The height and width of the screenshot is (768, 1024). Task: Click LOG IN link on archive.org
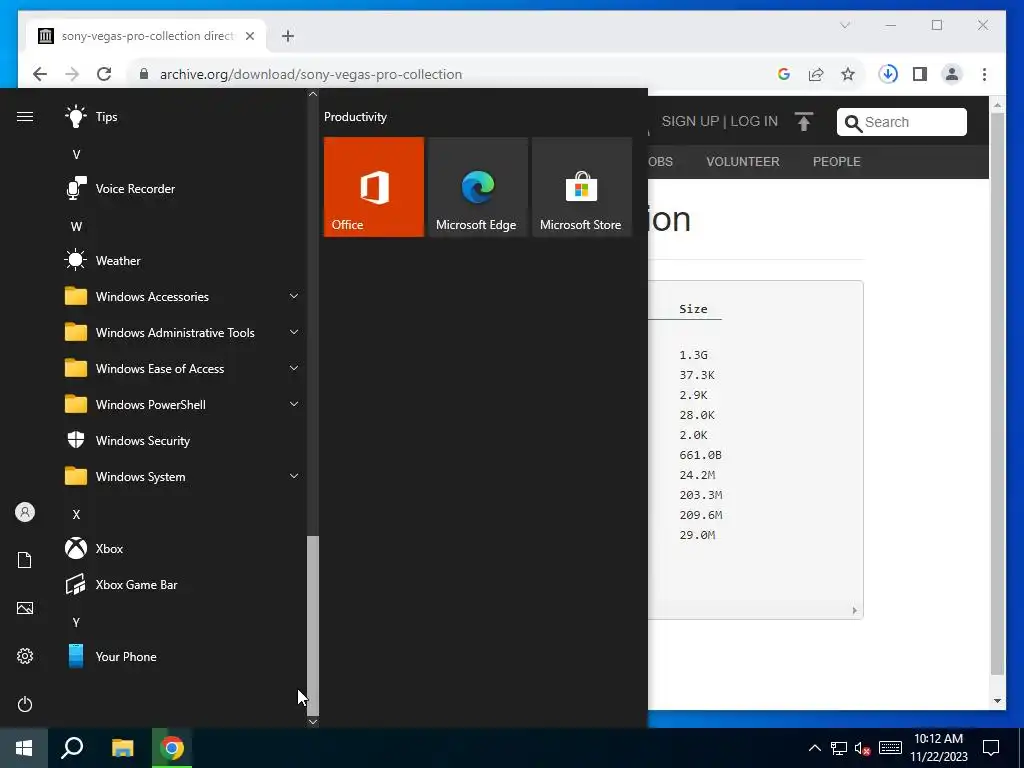pos(754,121)
